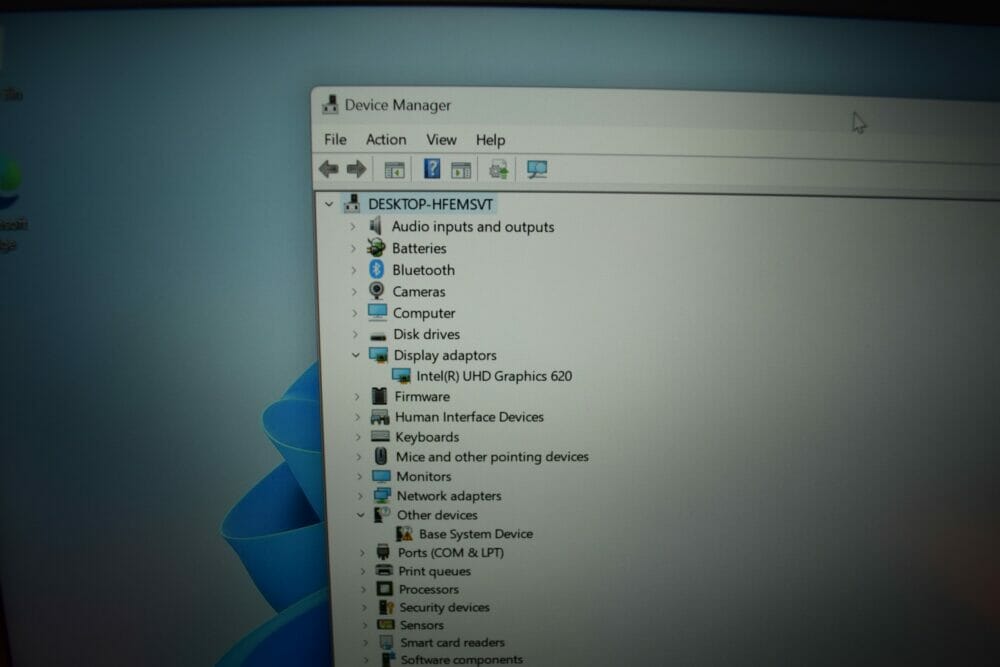Click the show/hide console tree icon
1000x667 pixels.
click(x=394, y=170)
